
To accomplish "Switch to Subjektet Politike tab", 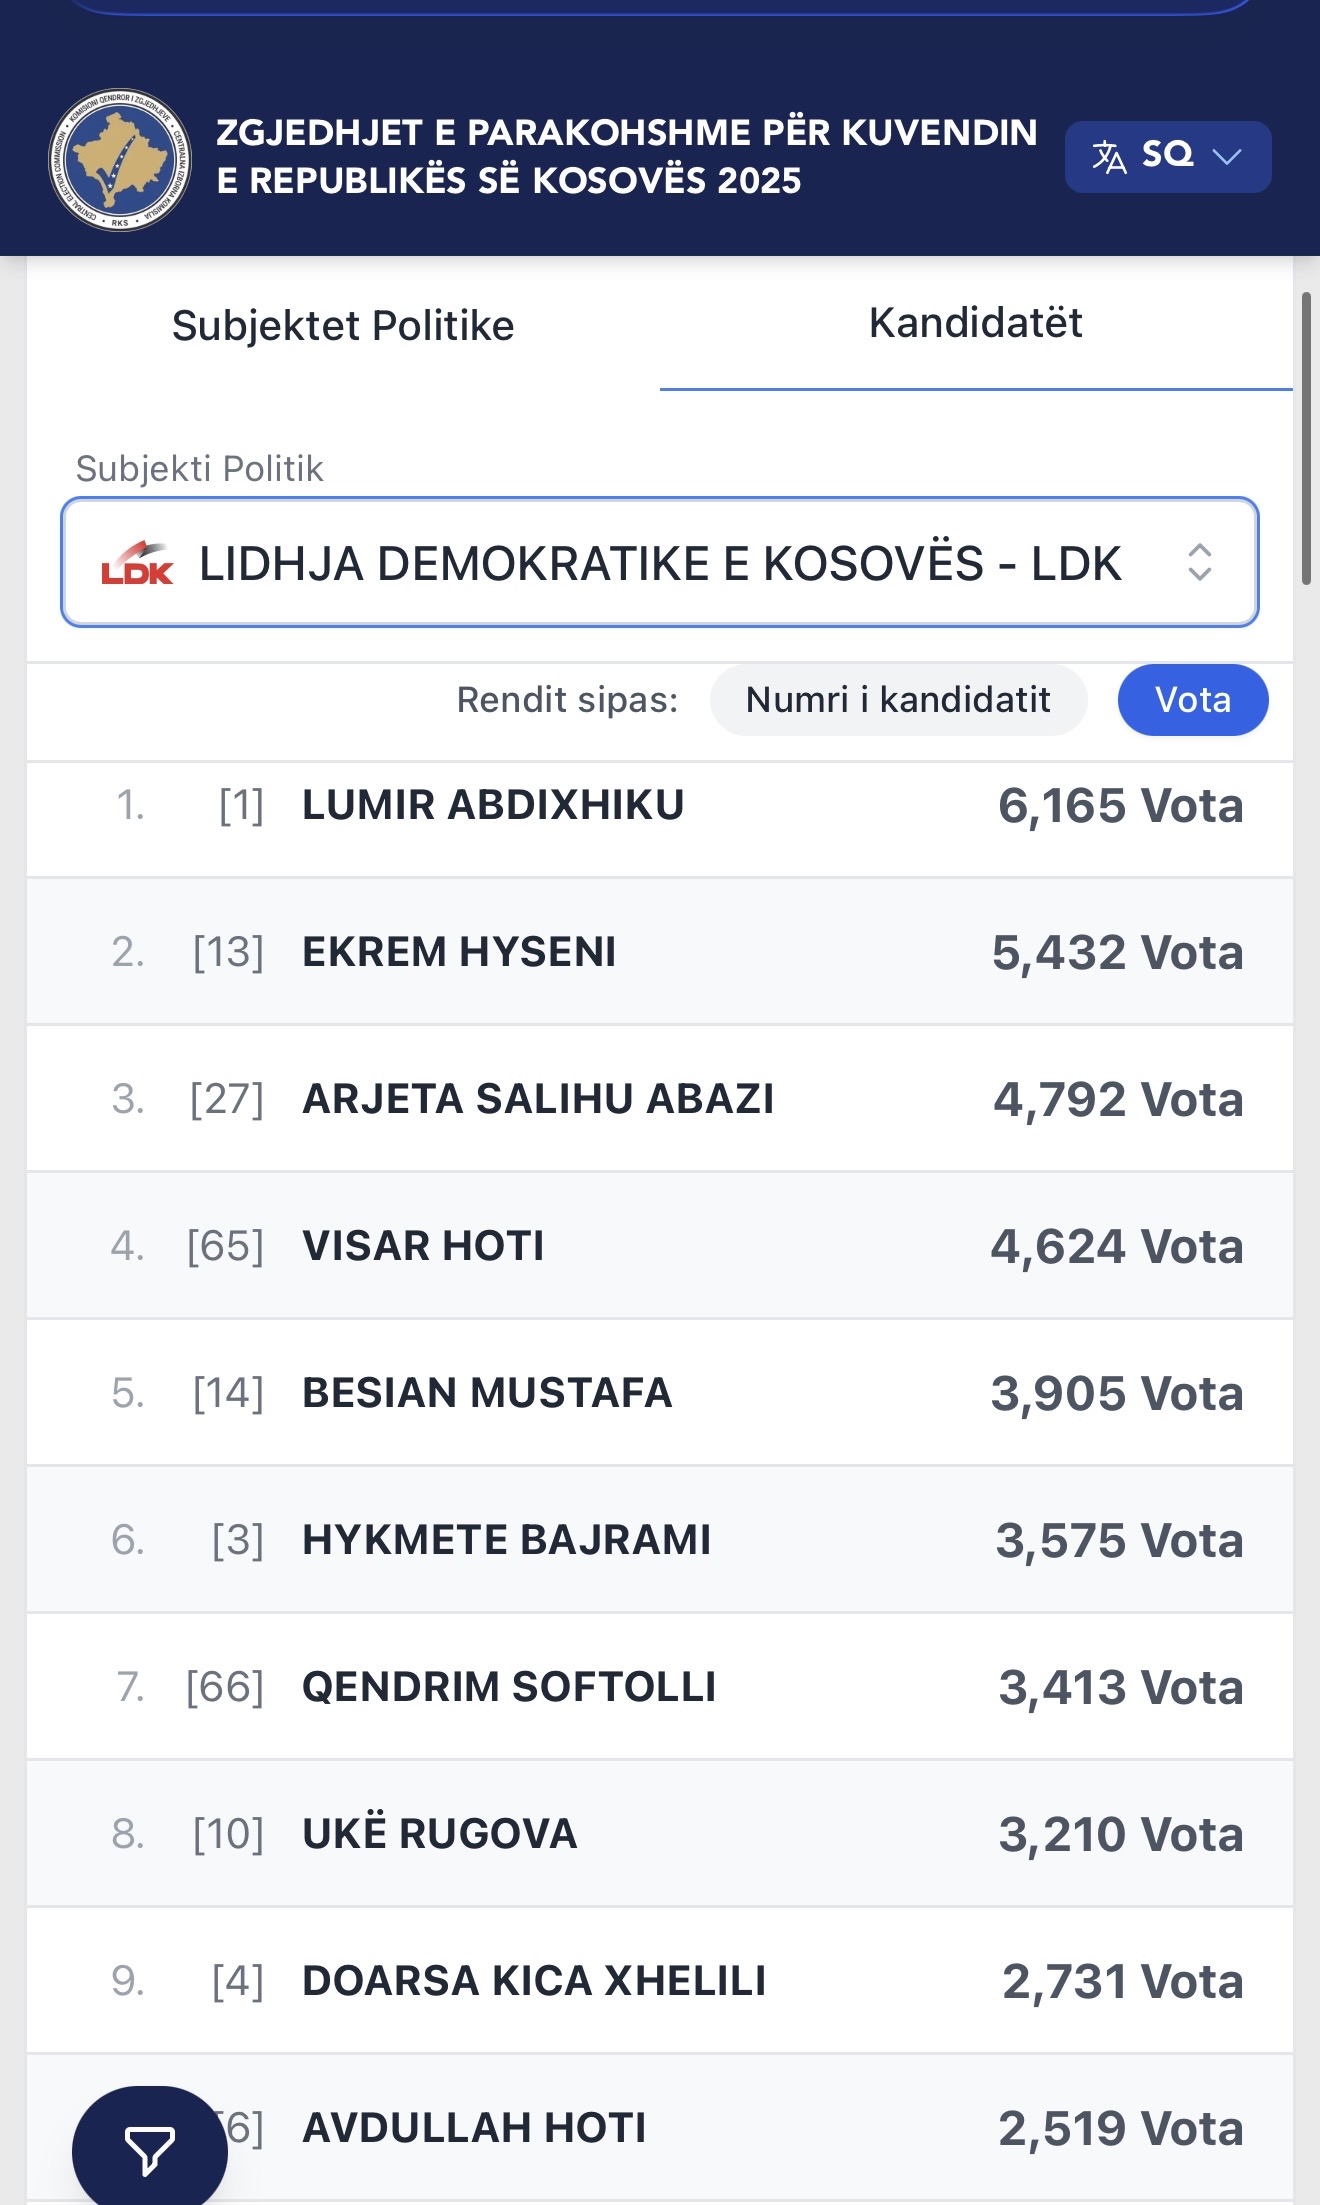I will 343,326.
